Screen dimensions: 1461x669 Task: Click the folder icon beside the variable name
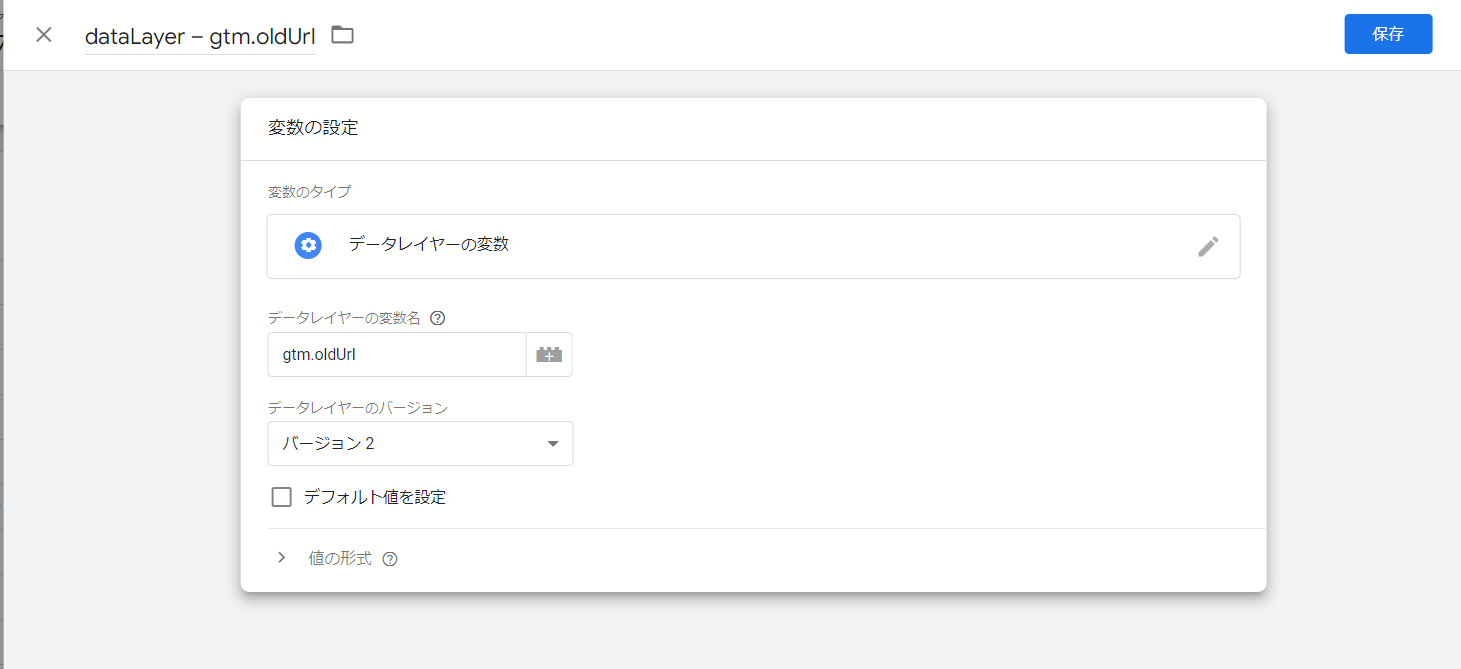(343, 35)
